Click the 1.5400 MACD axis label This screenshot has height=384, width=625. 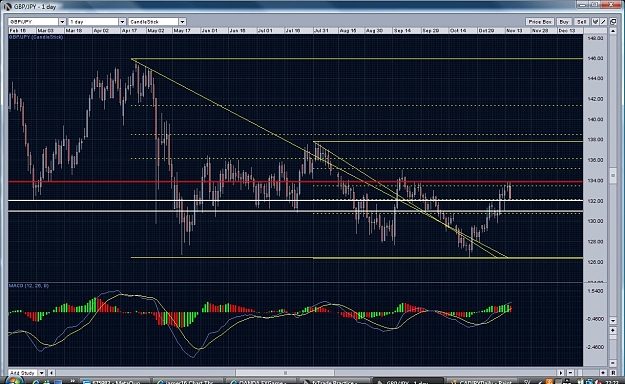pos(596,291)
